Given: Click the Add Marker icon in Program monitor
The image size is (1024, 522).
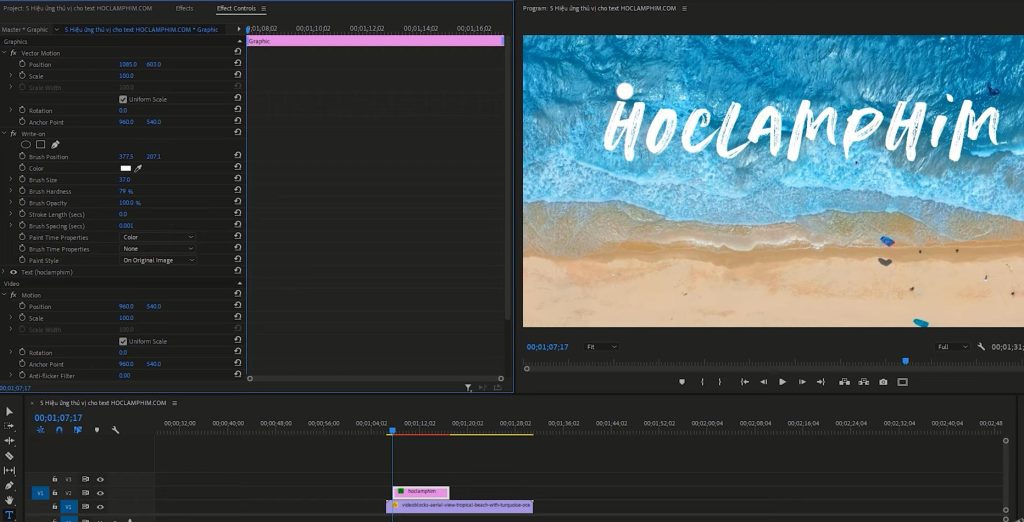Looking at the screenshot, I should 682,382.
